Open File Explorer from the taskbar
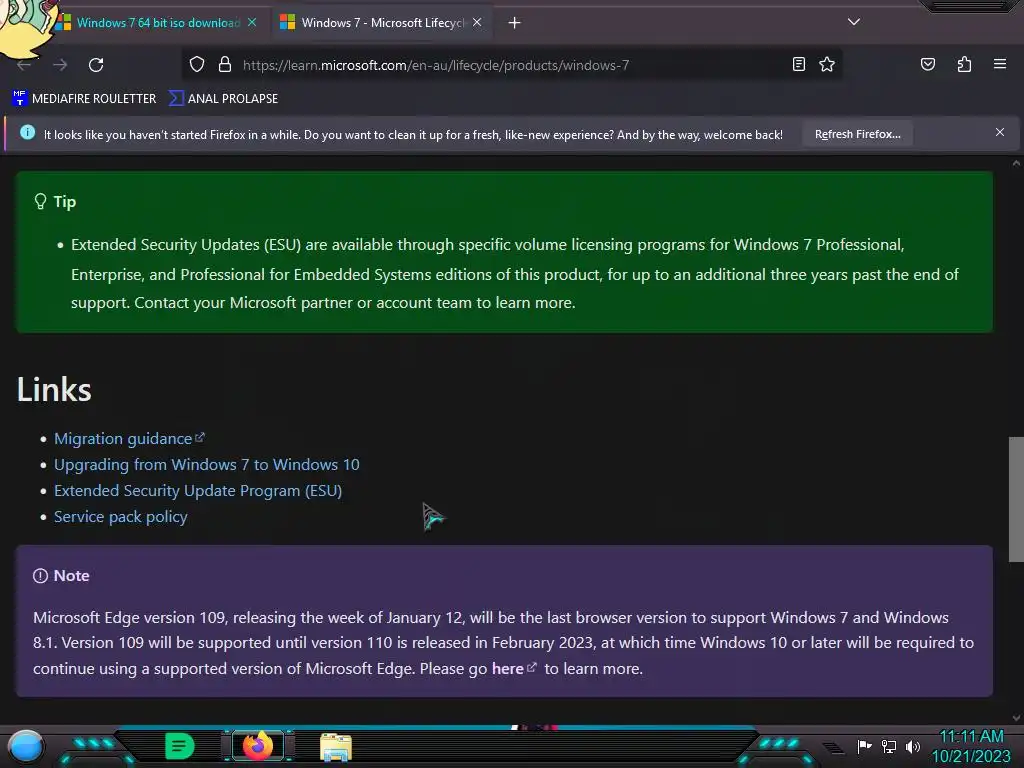Screen dimensions: 1024x768 (x=336, y=747)
